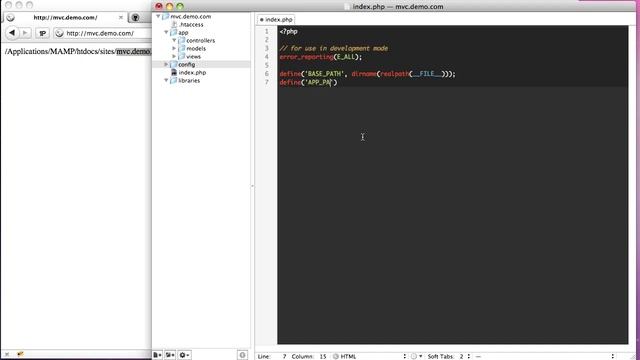This screenshot has width=640, height=360.
Task: Collapse the mvc.demo.com project root
Action: tap(158, 16)
